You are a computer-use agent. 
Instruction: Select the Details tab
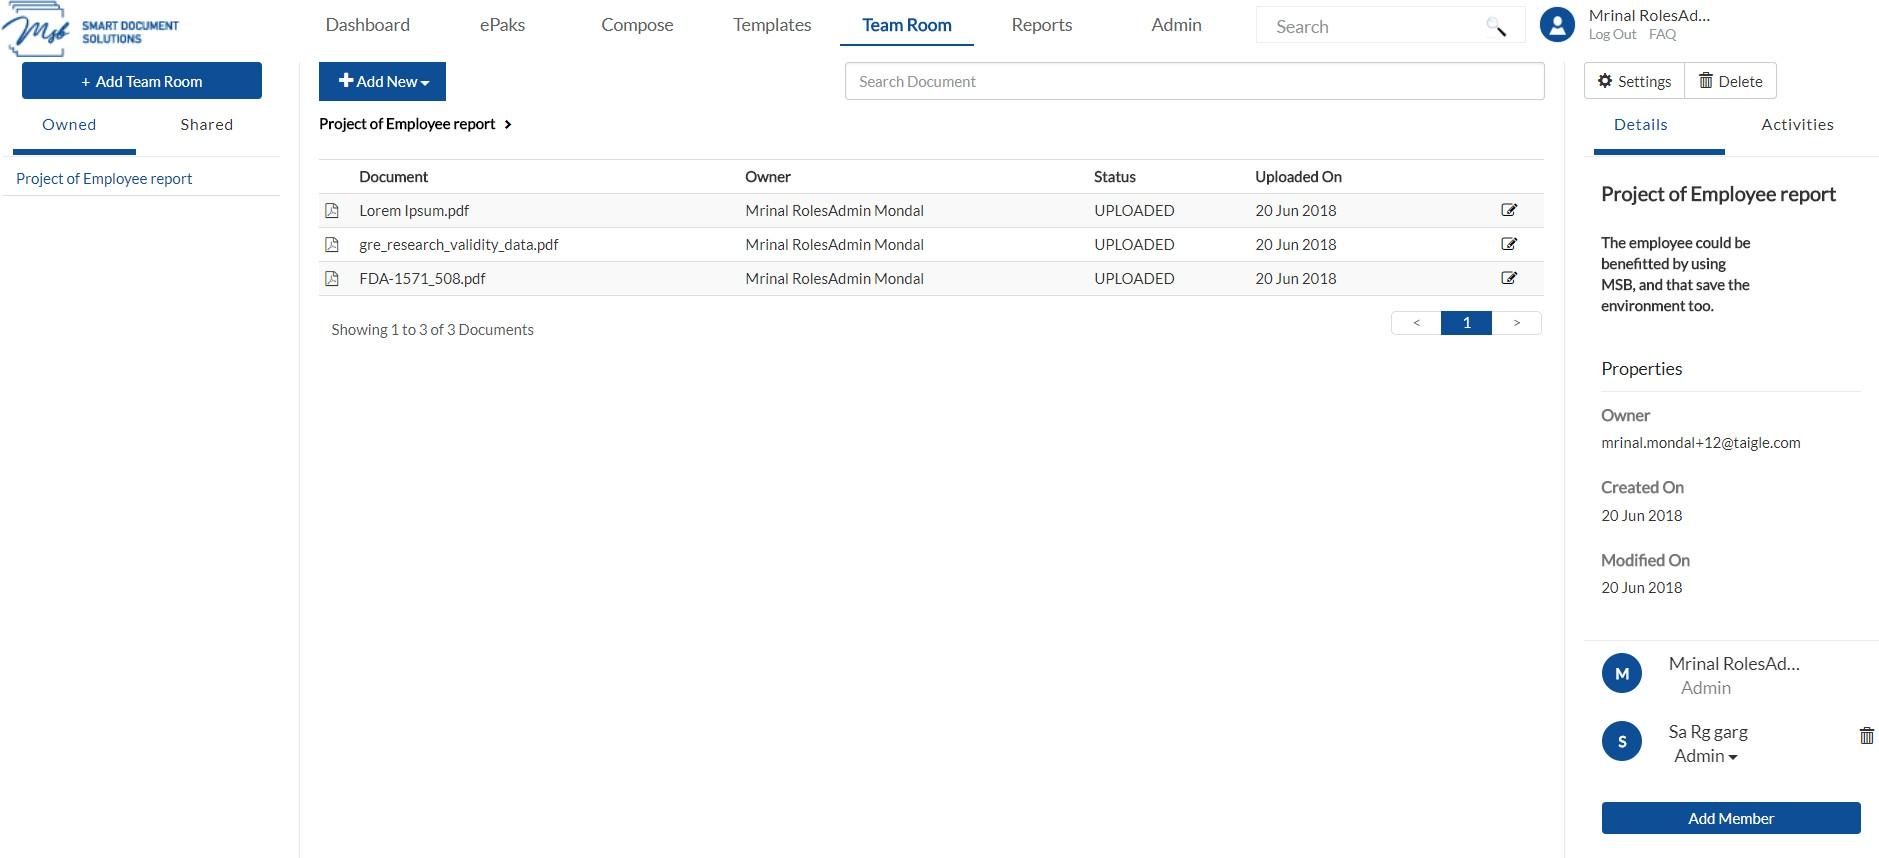(x=1640, y=125)
